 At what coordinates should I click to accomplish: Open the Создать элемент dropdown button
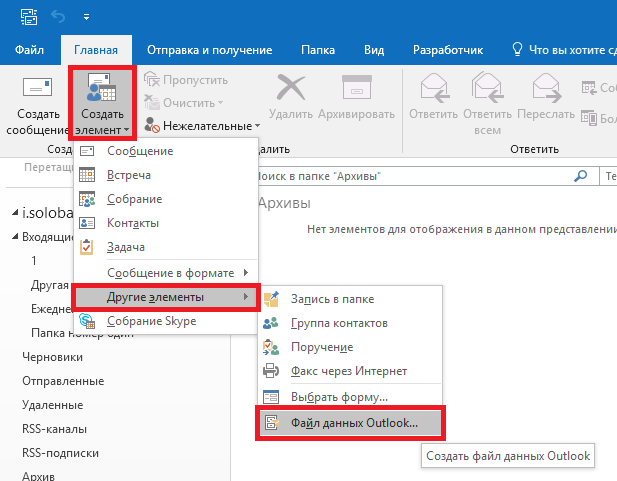click(x=102, y=104)
